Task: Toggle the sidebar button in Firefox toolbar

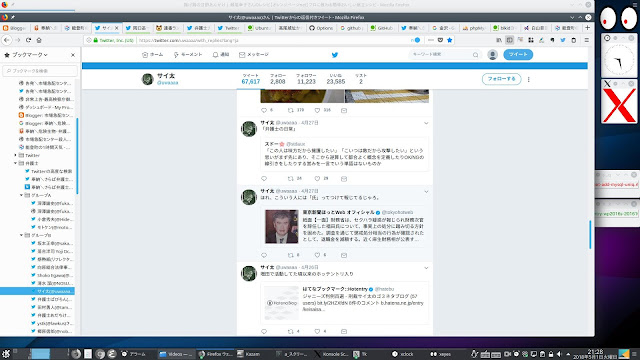Action: [x=509, y=40]
